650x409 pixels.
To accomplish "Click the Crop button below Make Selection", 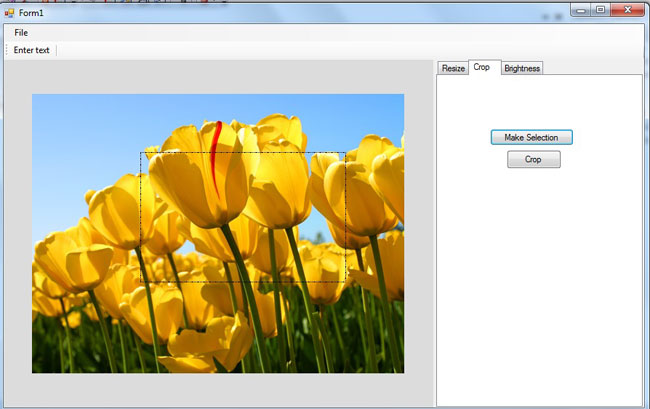I will 534,159.
